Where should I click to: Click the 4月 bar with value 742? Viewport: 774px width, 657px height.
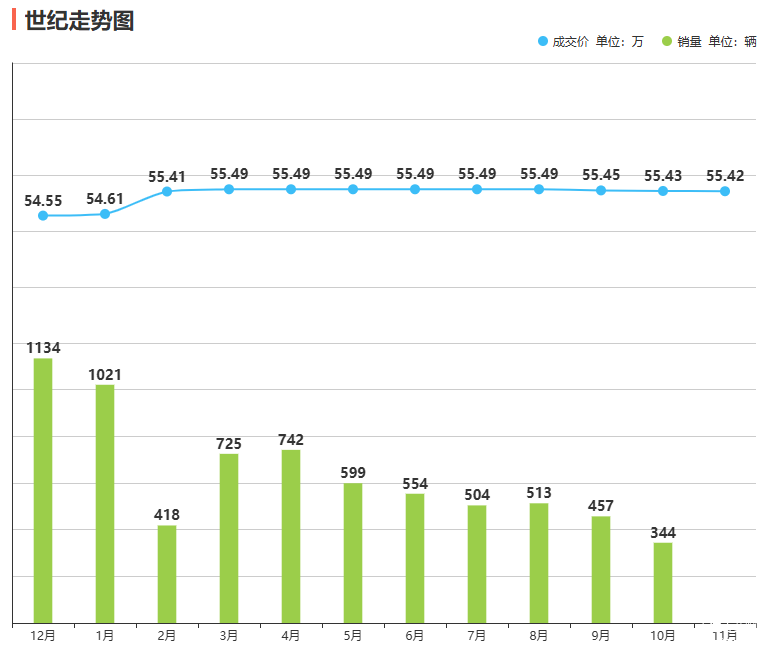[x=291, y=536]
